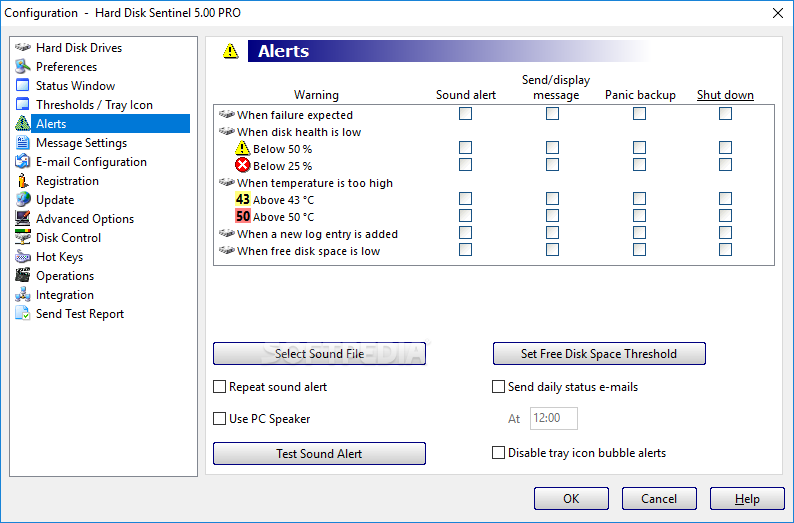The image size is (794, 523).
Task: Click the Integration network icon
Action: coord(23,295)
